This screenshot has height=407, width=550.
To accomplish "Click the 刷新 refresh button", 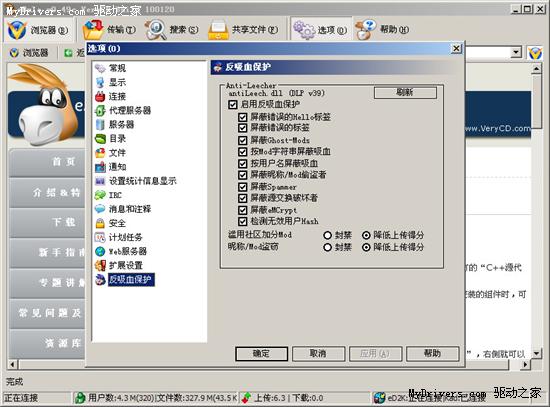I will click(x=405, y=93).
